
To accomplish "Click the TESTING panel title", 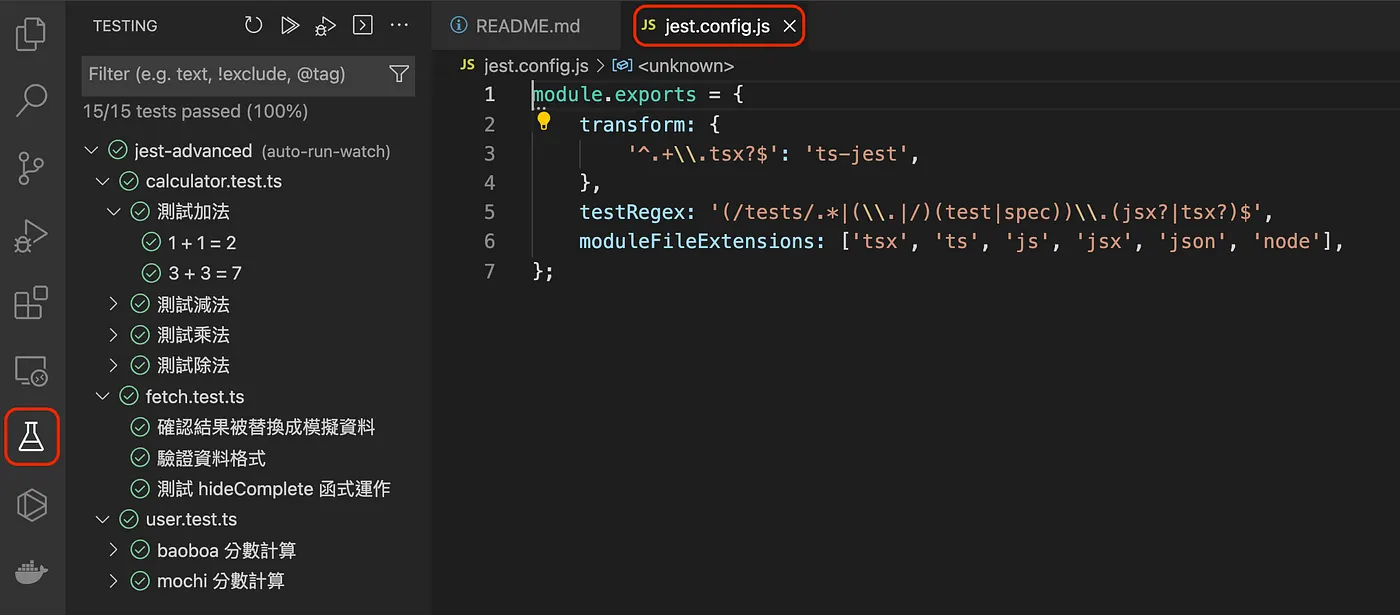I will [125, 26].
